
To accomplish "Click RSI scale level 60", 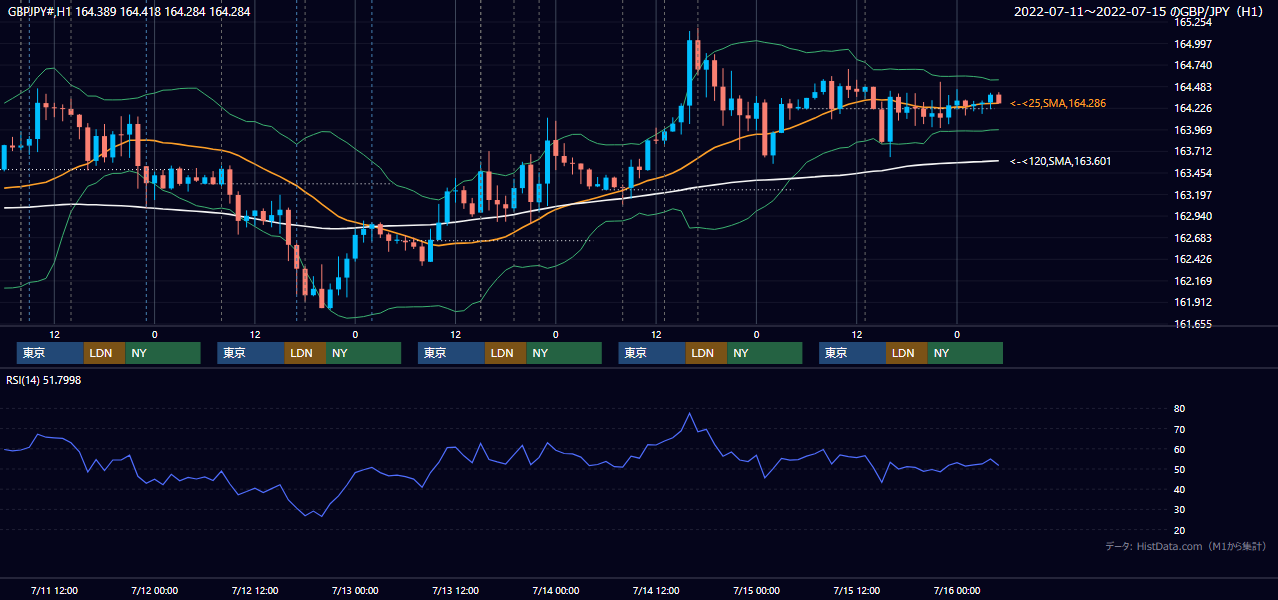I will 1180,449.
